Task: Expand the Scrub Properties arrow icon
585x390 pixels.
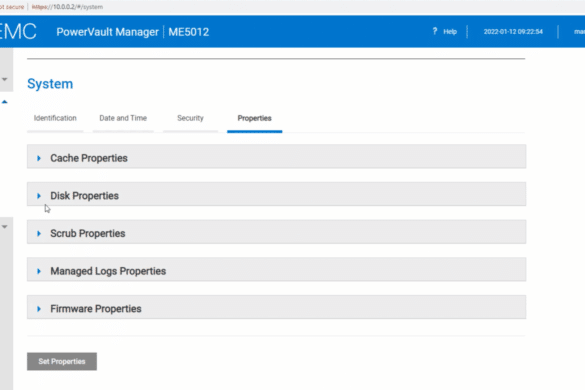Action: 39,234
